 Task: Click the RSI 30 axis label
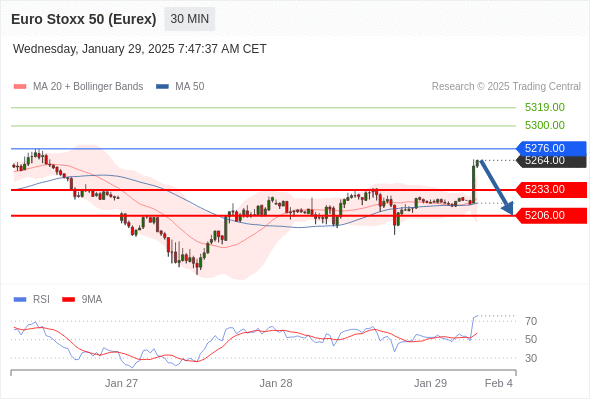pyautogui.click(x=531, y=358)
